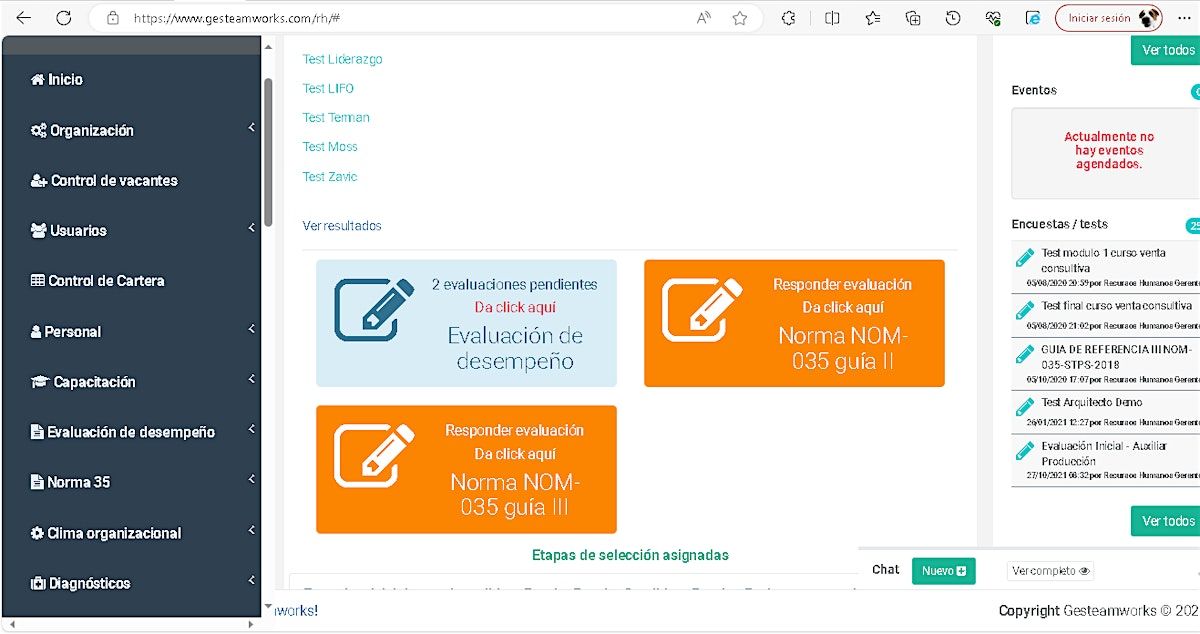Click pencil icon beside Test final curso venta consultiva
This screenshot has height=634, width=1200.
point(1024,311)
